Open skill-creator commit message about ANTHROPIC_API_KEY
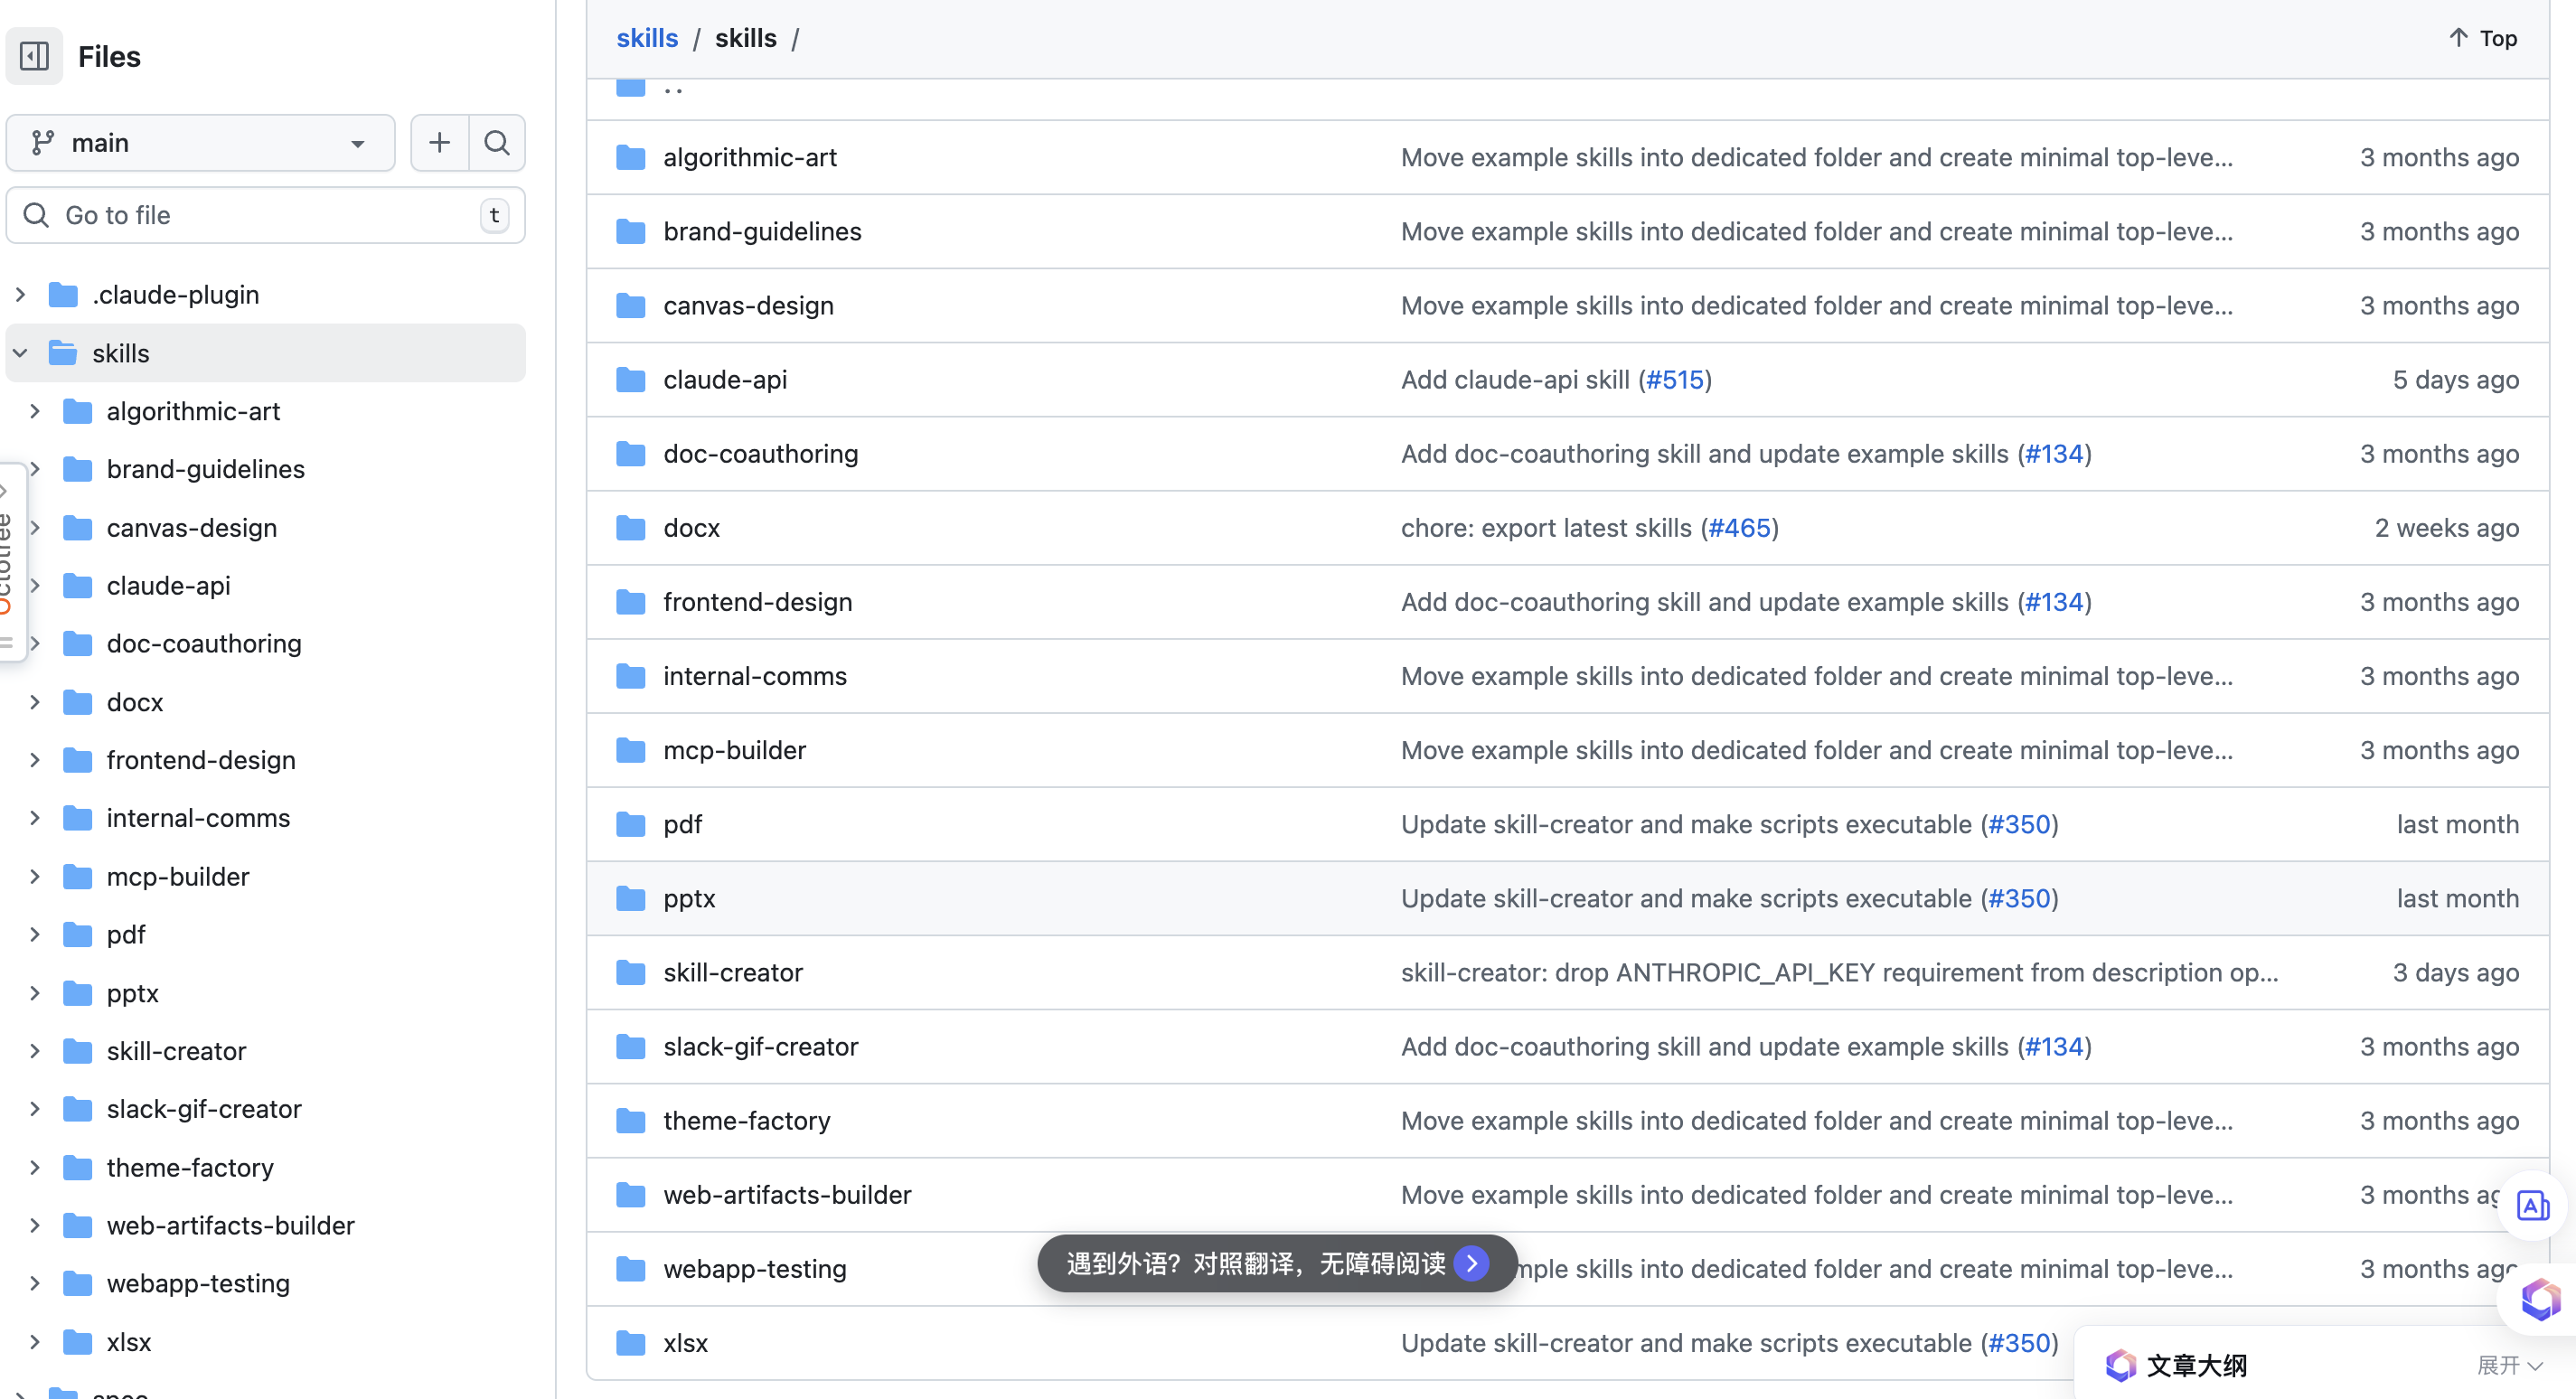 1839,972
